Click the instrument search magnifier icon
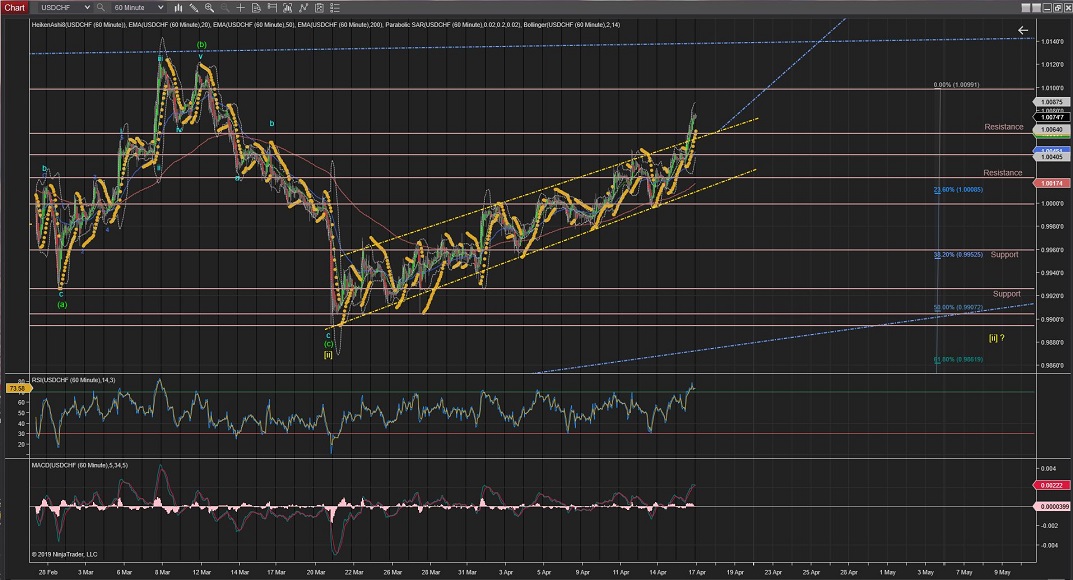 tap(101, 8)
